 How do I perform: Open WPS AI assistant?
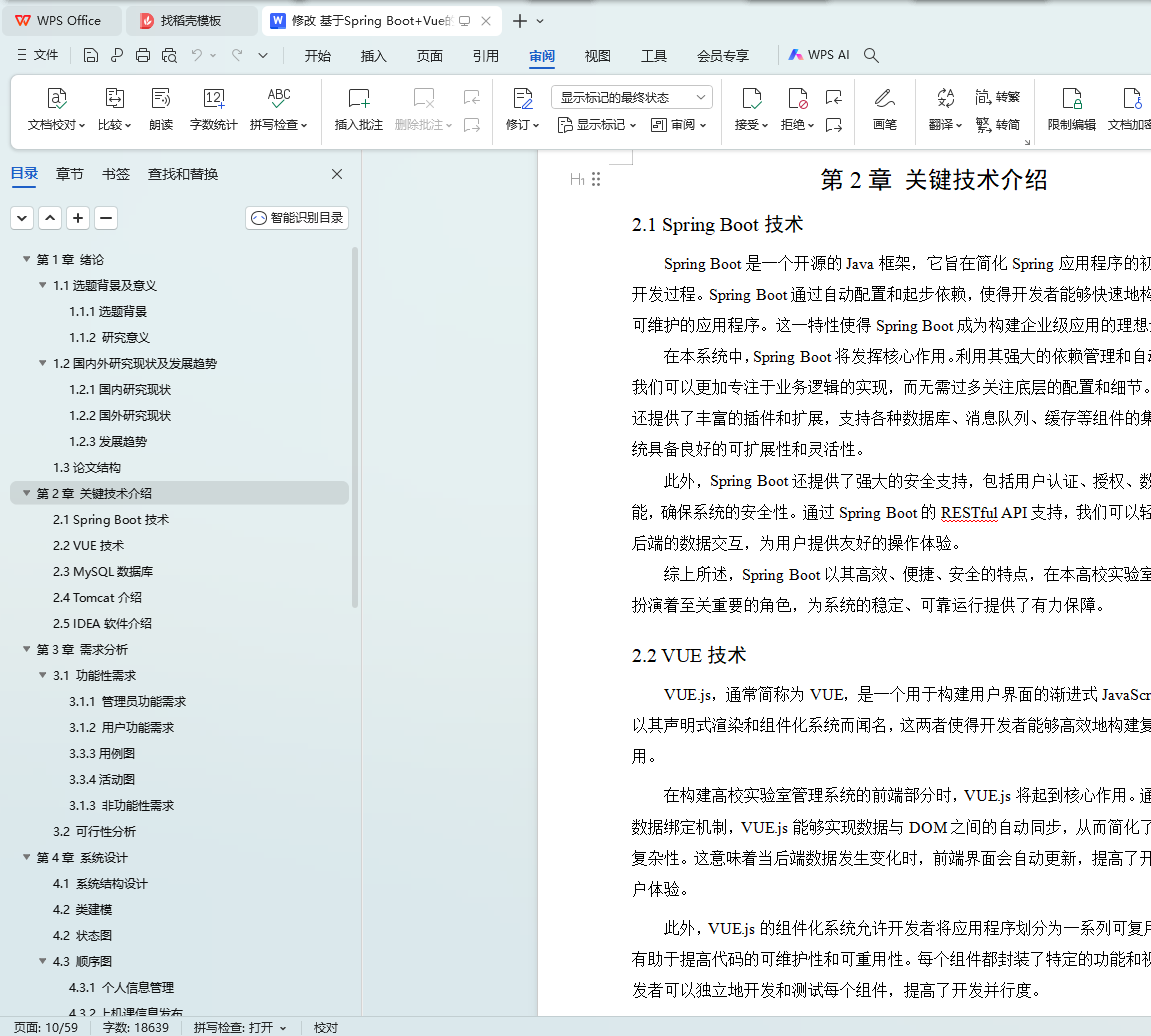coord(818,55)
